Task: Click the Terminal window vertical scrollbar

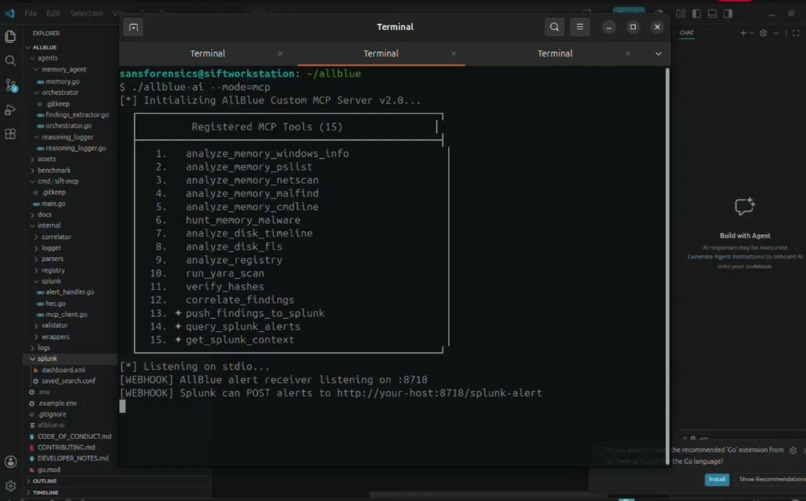Action: tap(668, 266)
